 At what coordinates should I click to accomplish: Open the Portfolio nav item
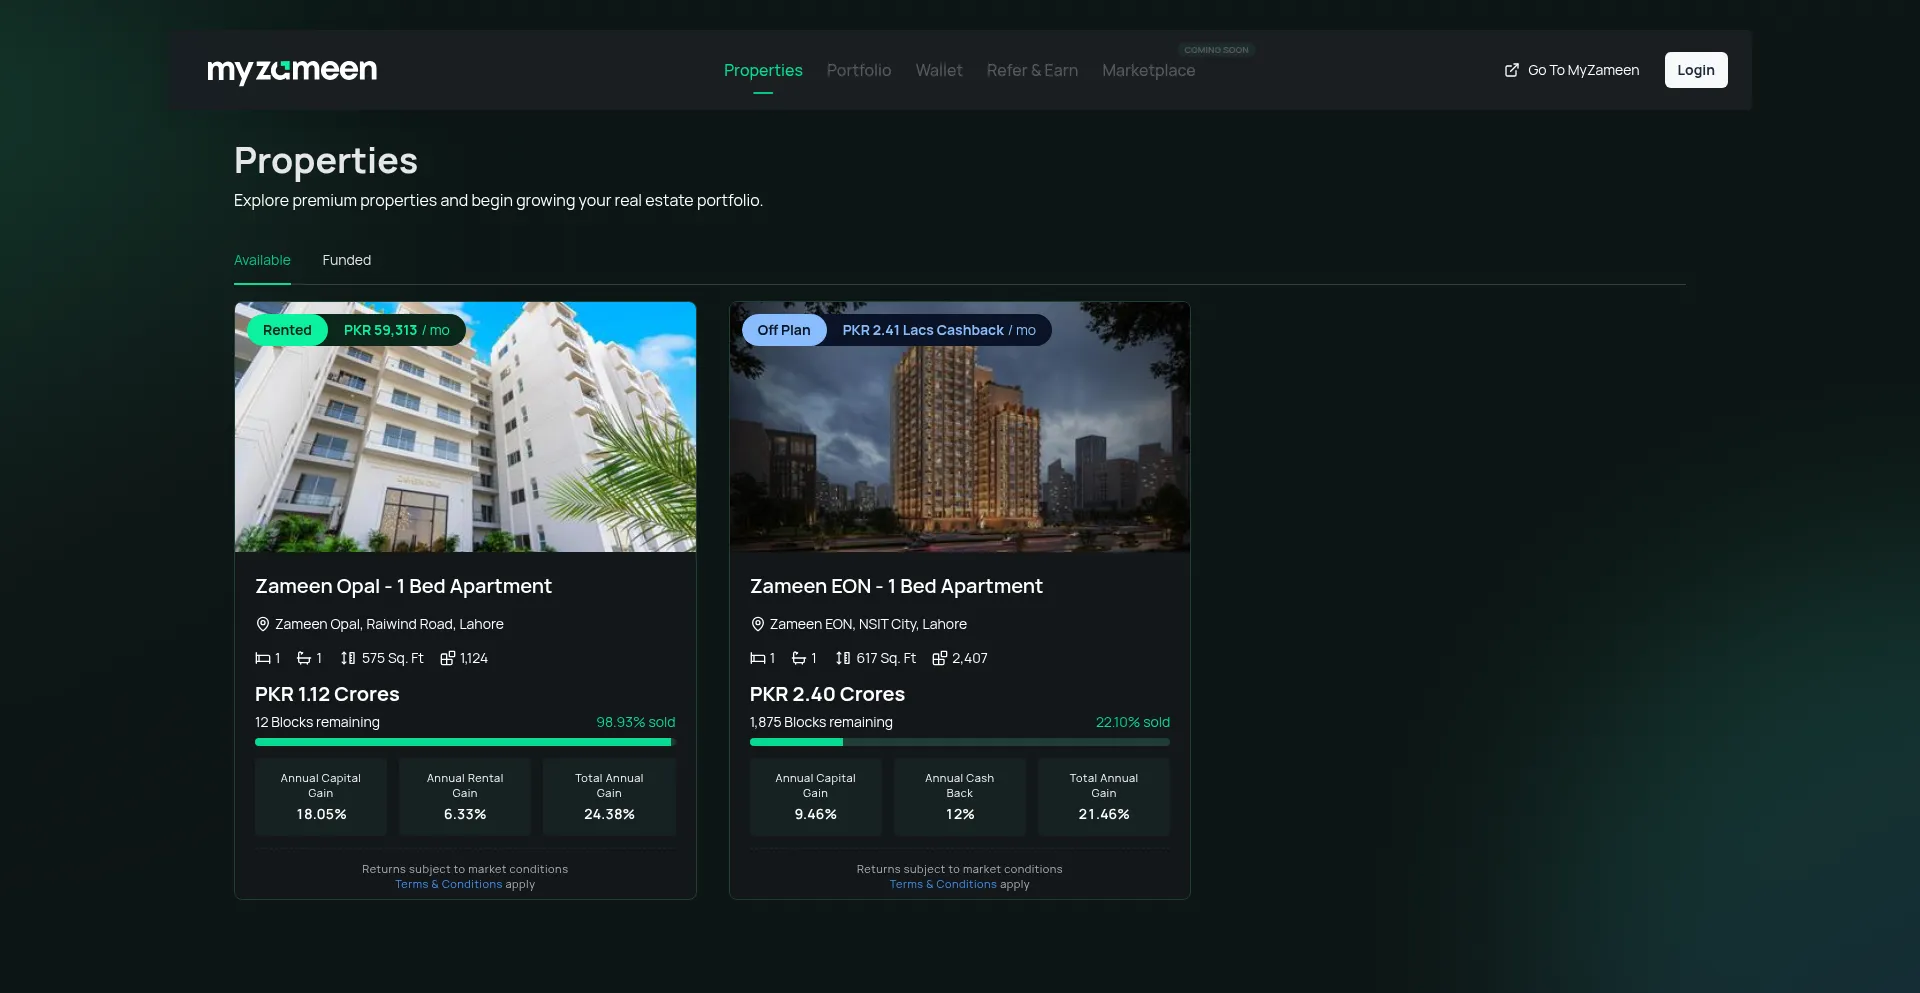coord(859,70)
